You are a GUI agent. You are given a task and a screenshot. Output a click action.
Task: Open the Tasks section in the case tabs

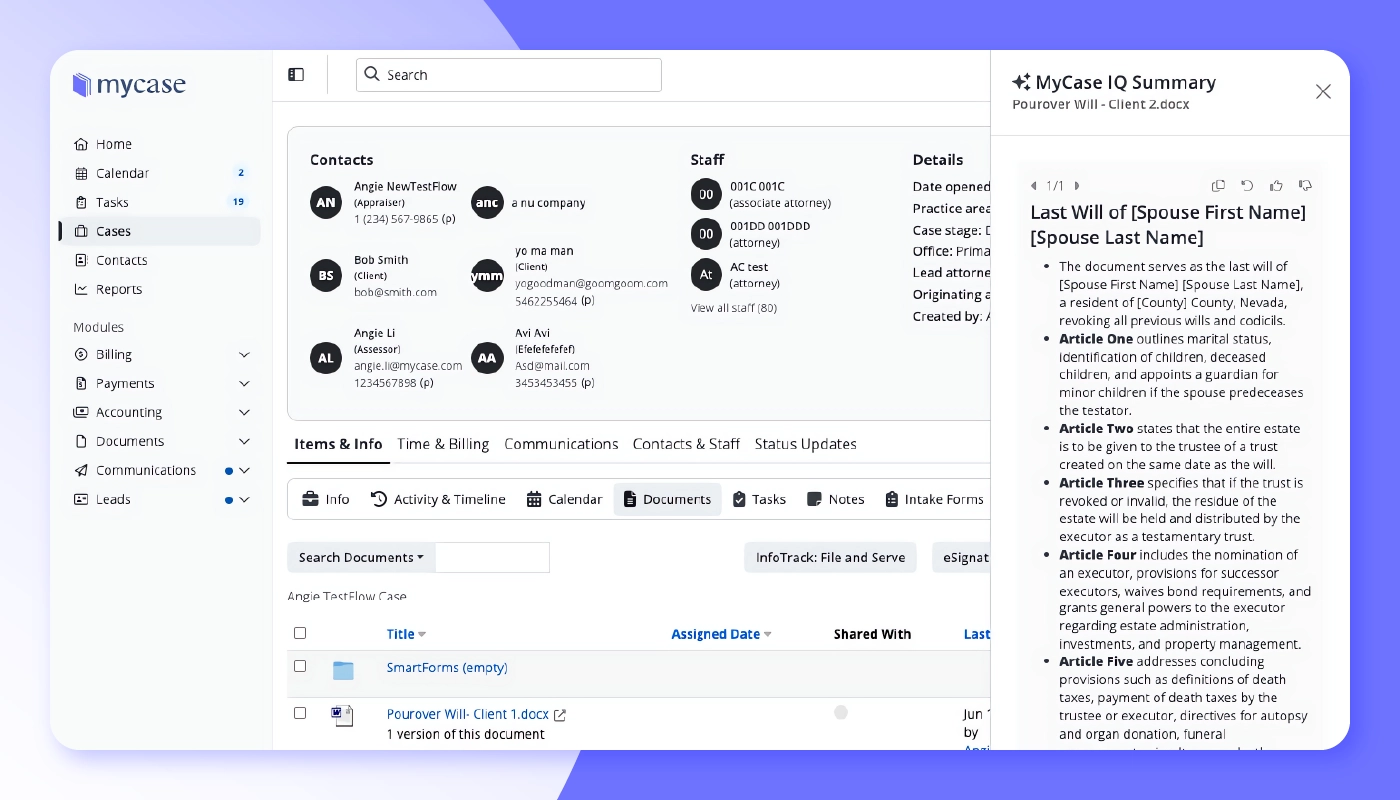tap(759, 499)
